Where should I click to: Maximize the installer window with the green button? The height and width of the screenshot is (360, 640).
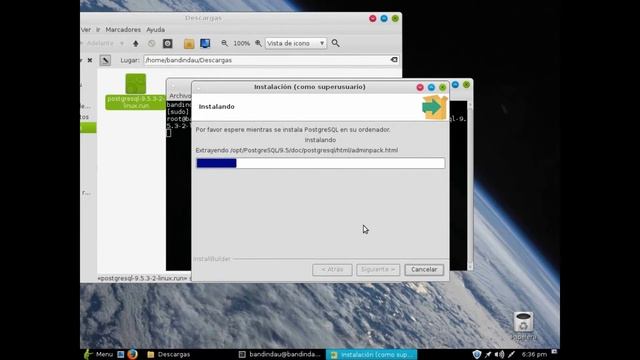[442, 87]
